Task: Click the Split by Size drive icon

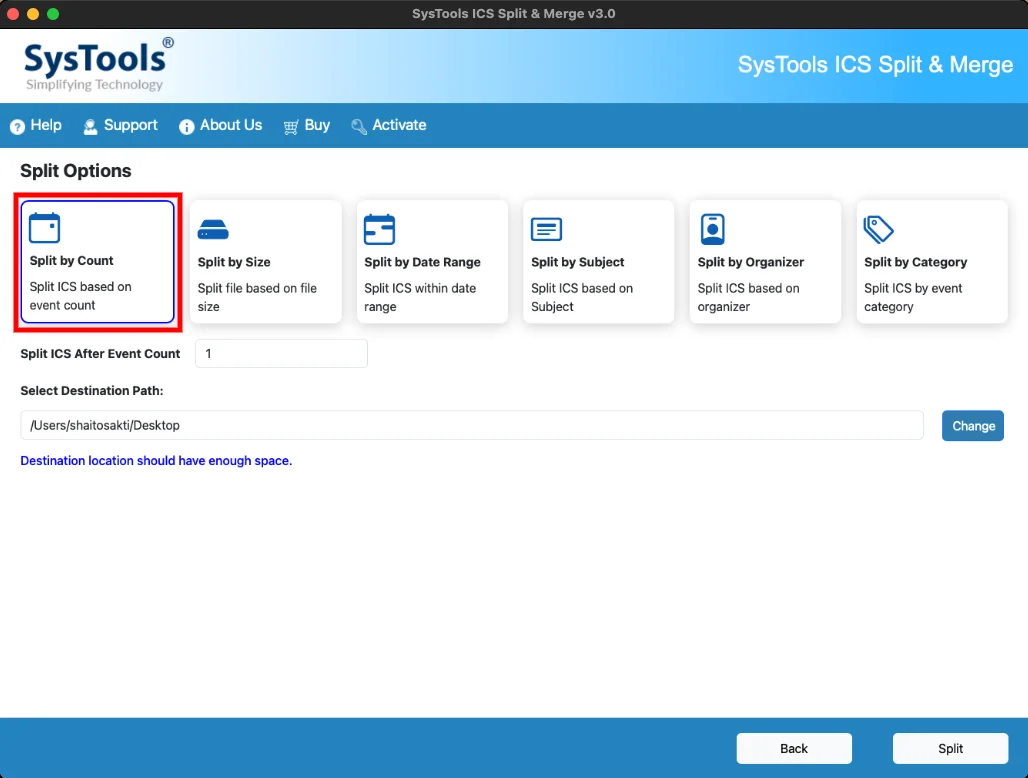Action: (213, 230)
